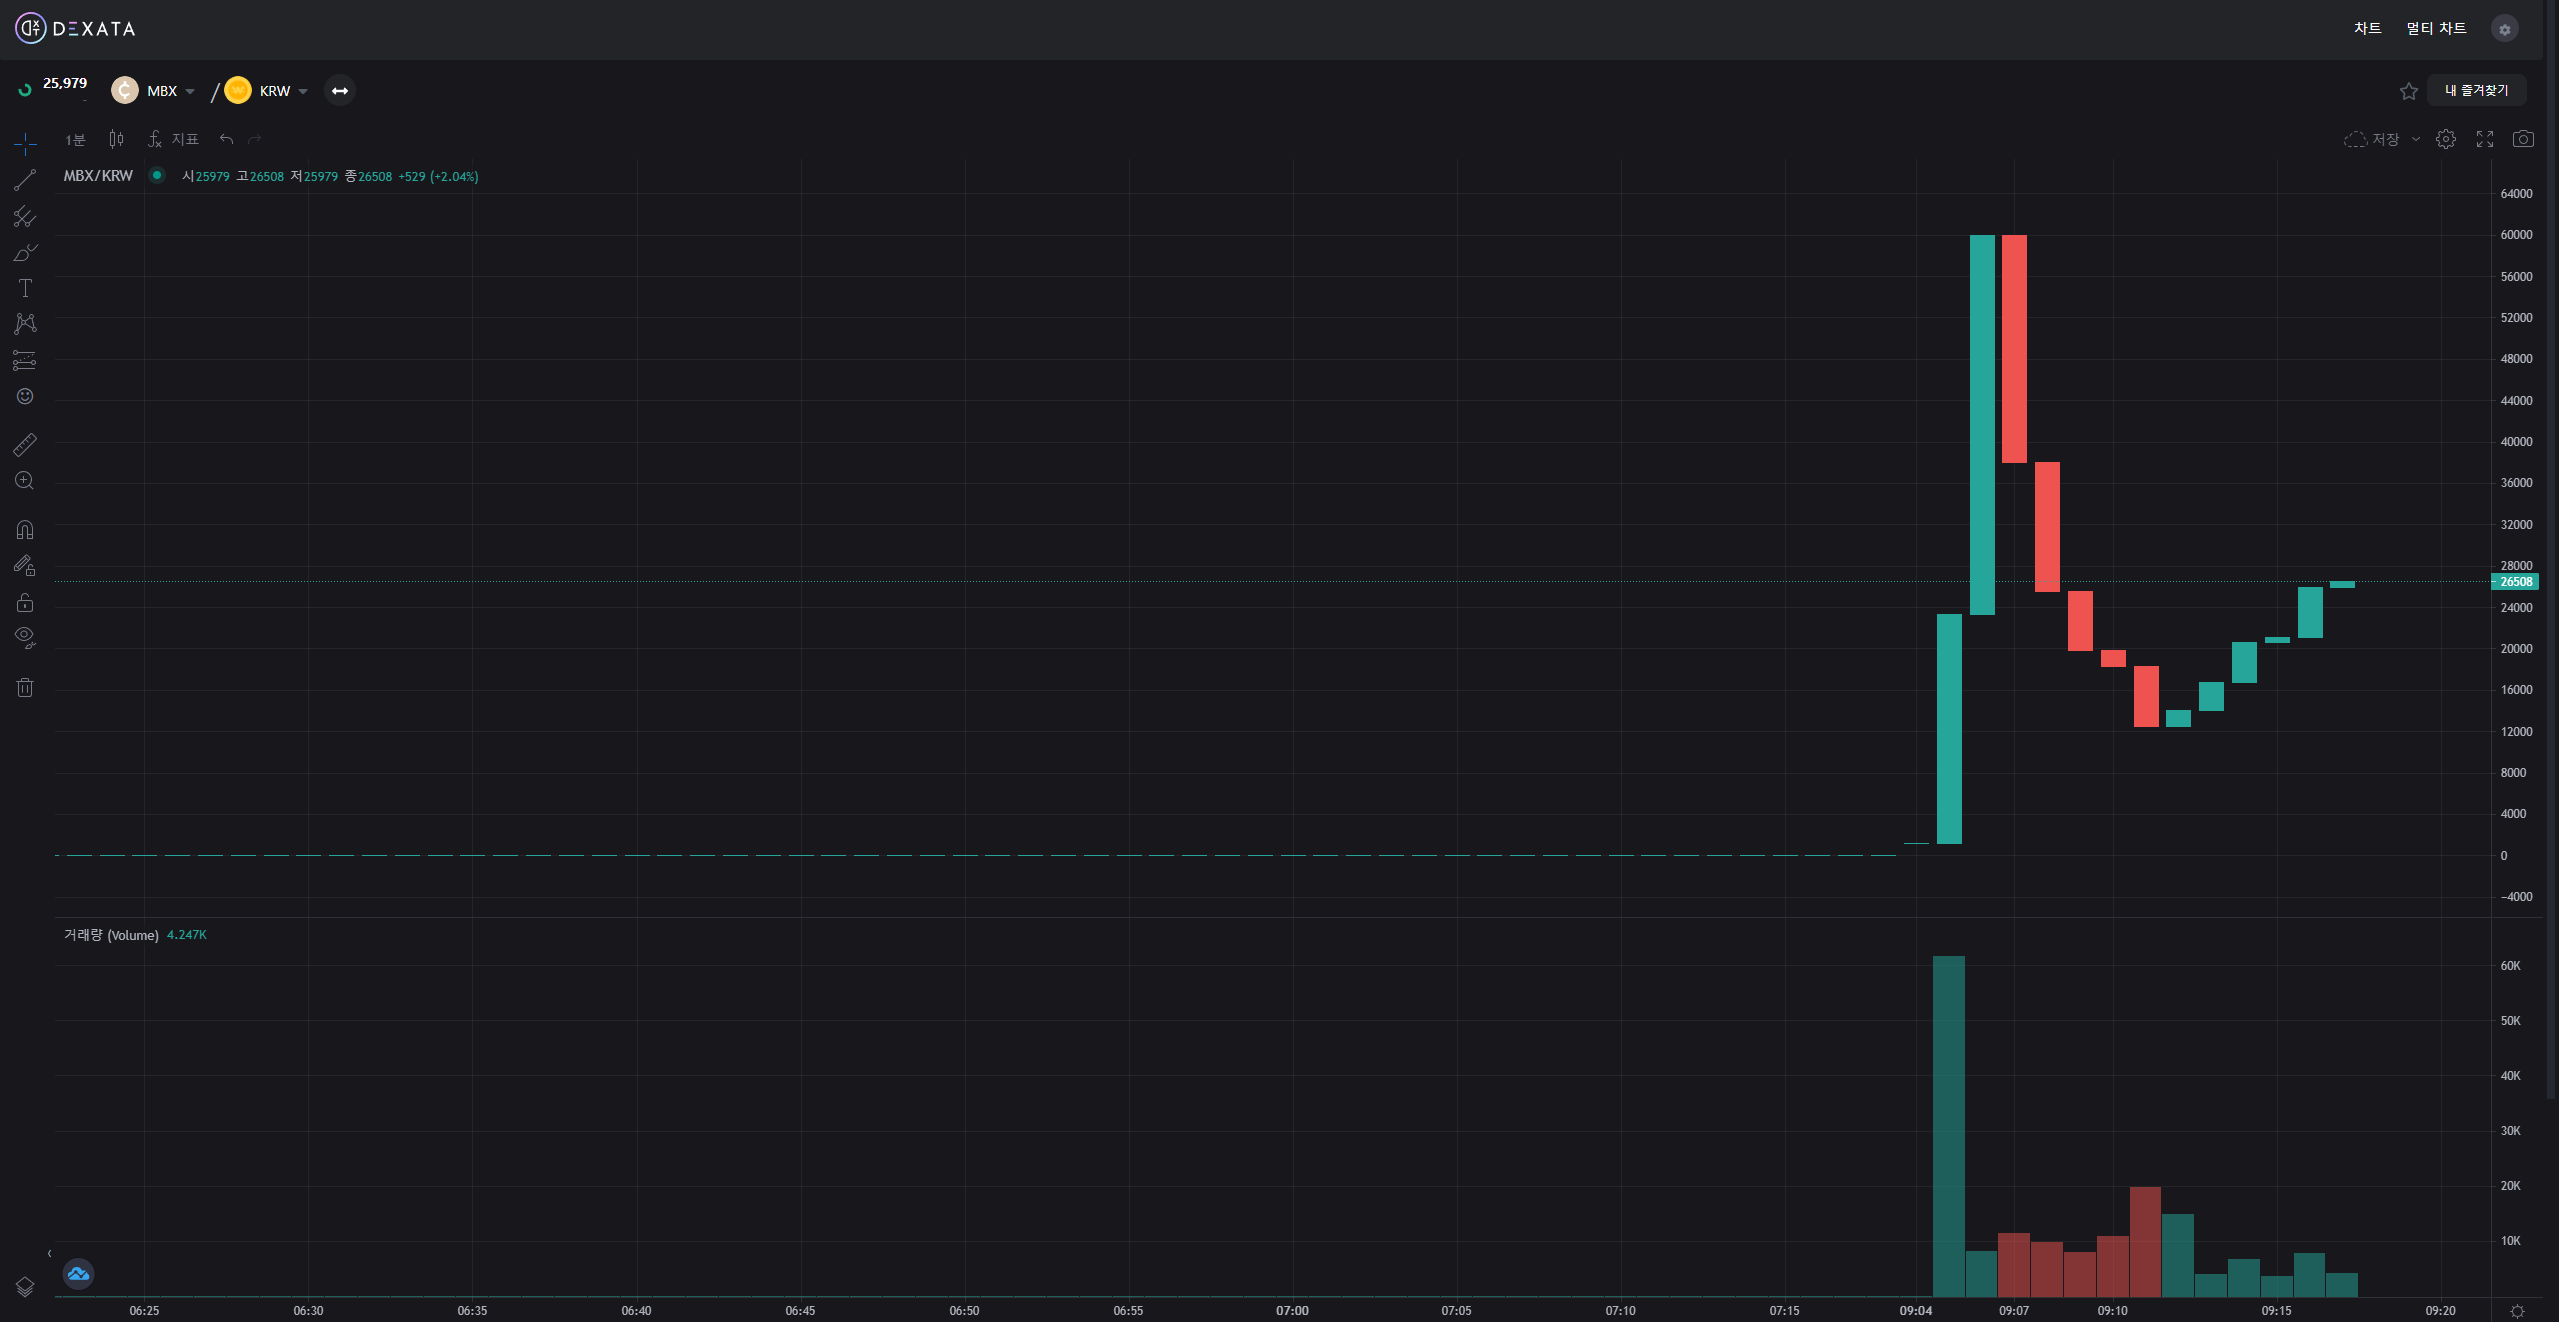
Task: Take a chart snapshot with camera icon
Action: click(x=2523, y=139)
